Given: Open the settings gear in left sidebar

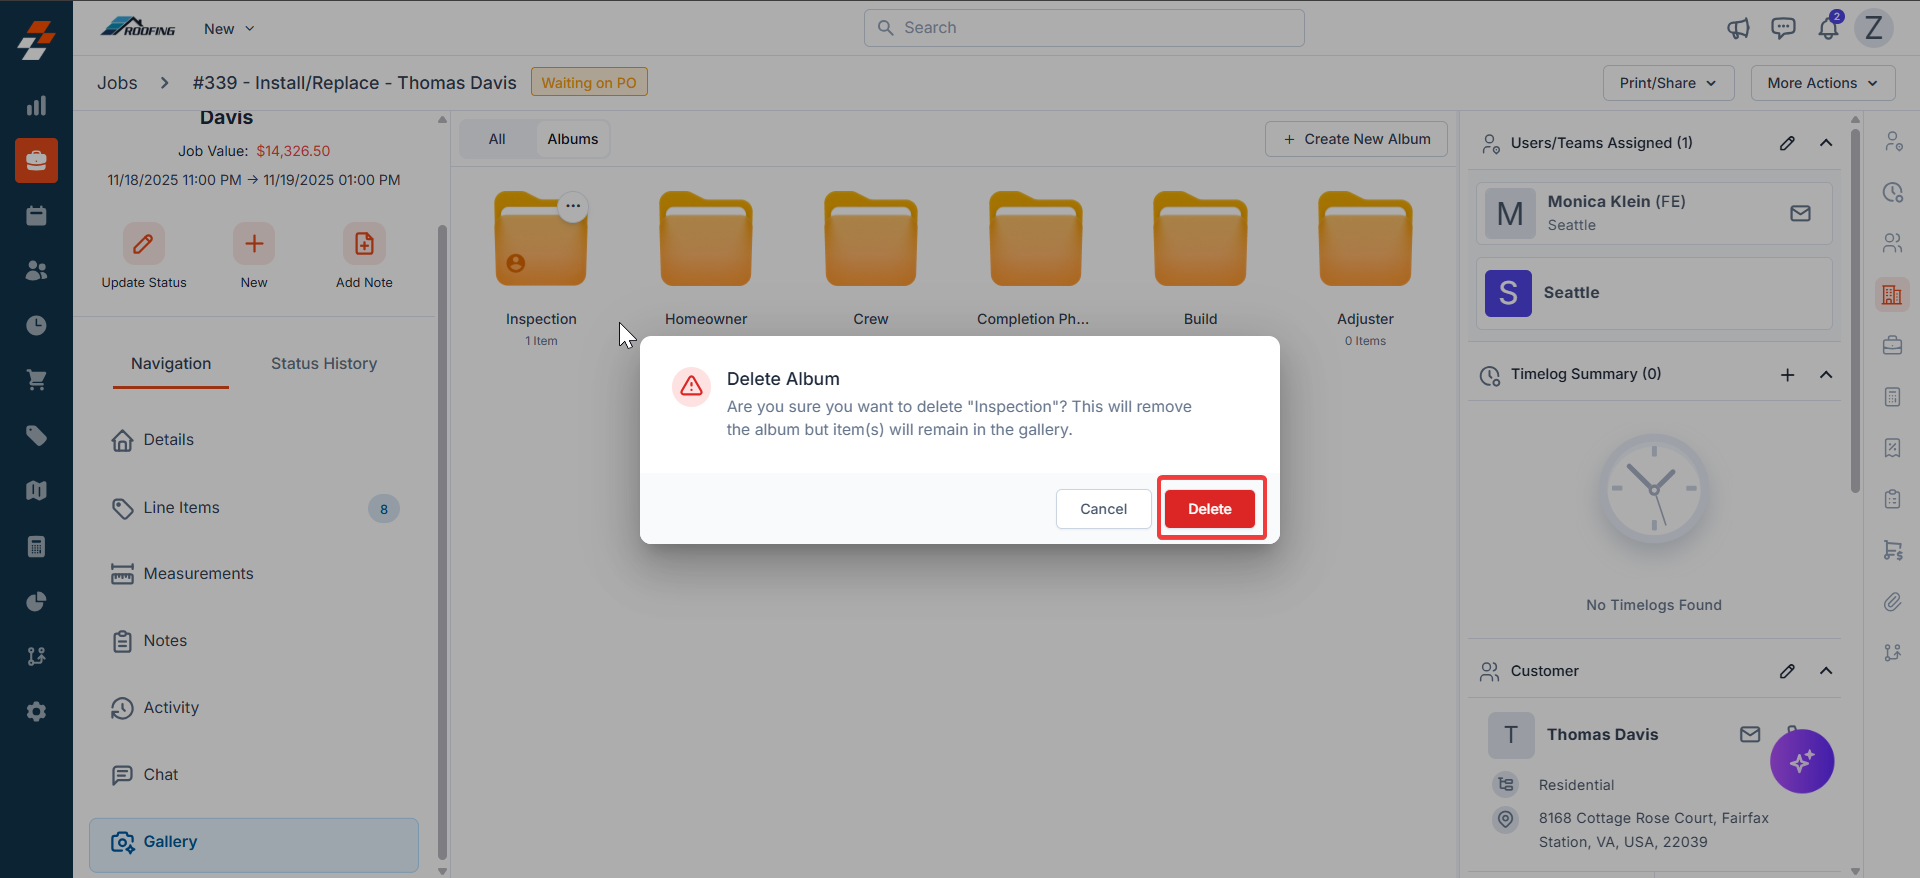Looking at the screenshot, I should click(x=36, y=712).
